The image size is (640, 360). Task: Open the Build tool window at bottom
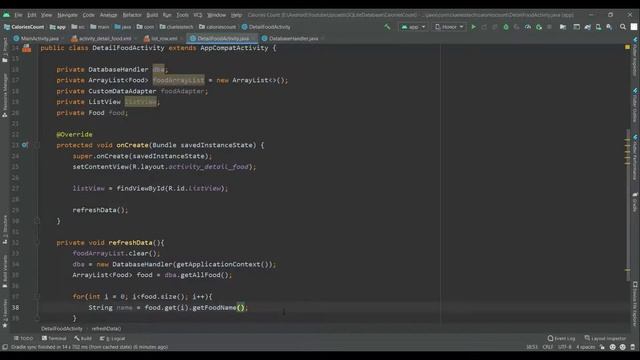[83, 338]
